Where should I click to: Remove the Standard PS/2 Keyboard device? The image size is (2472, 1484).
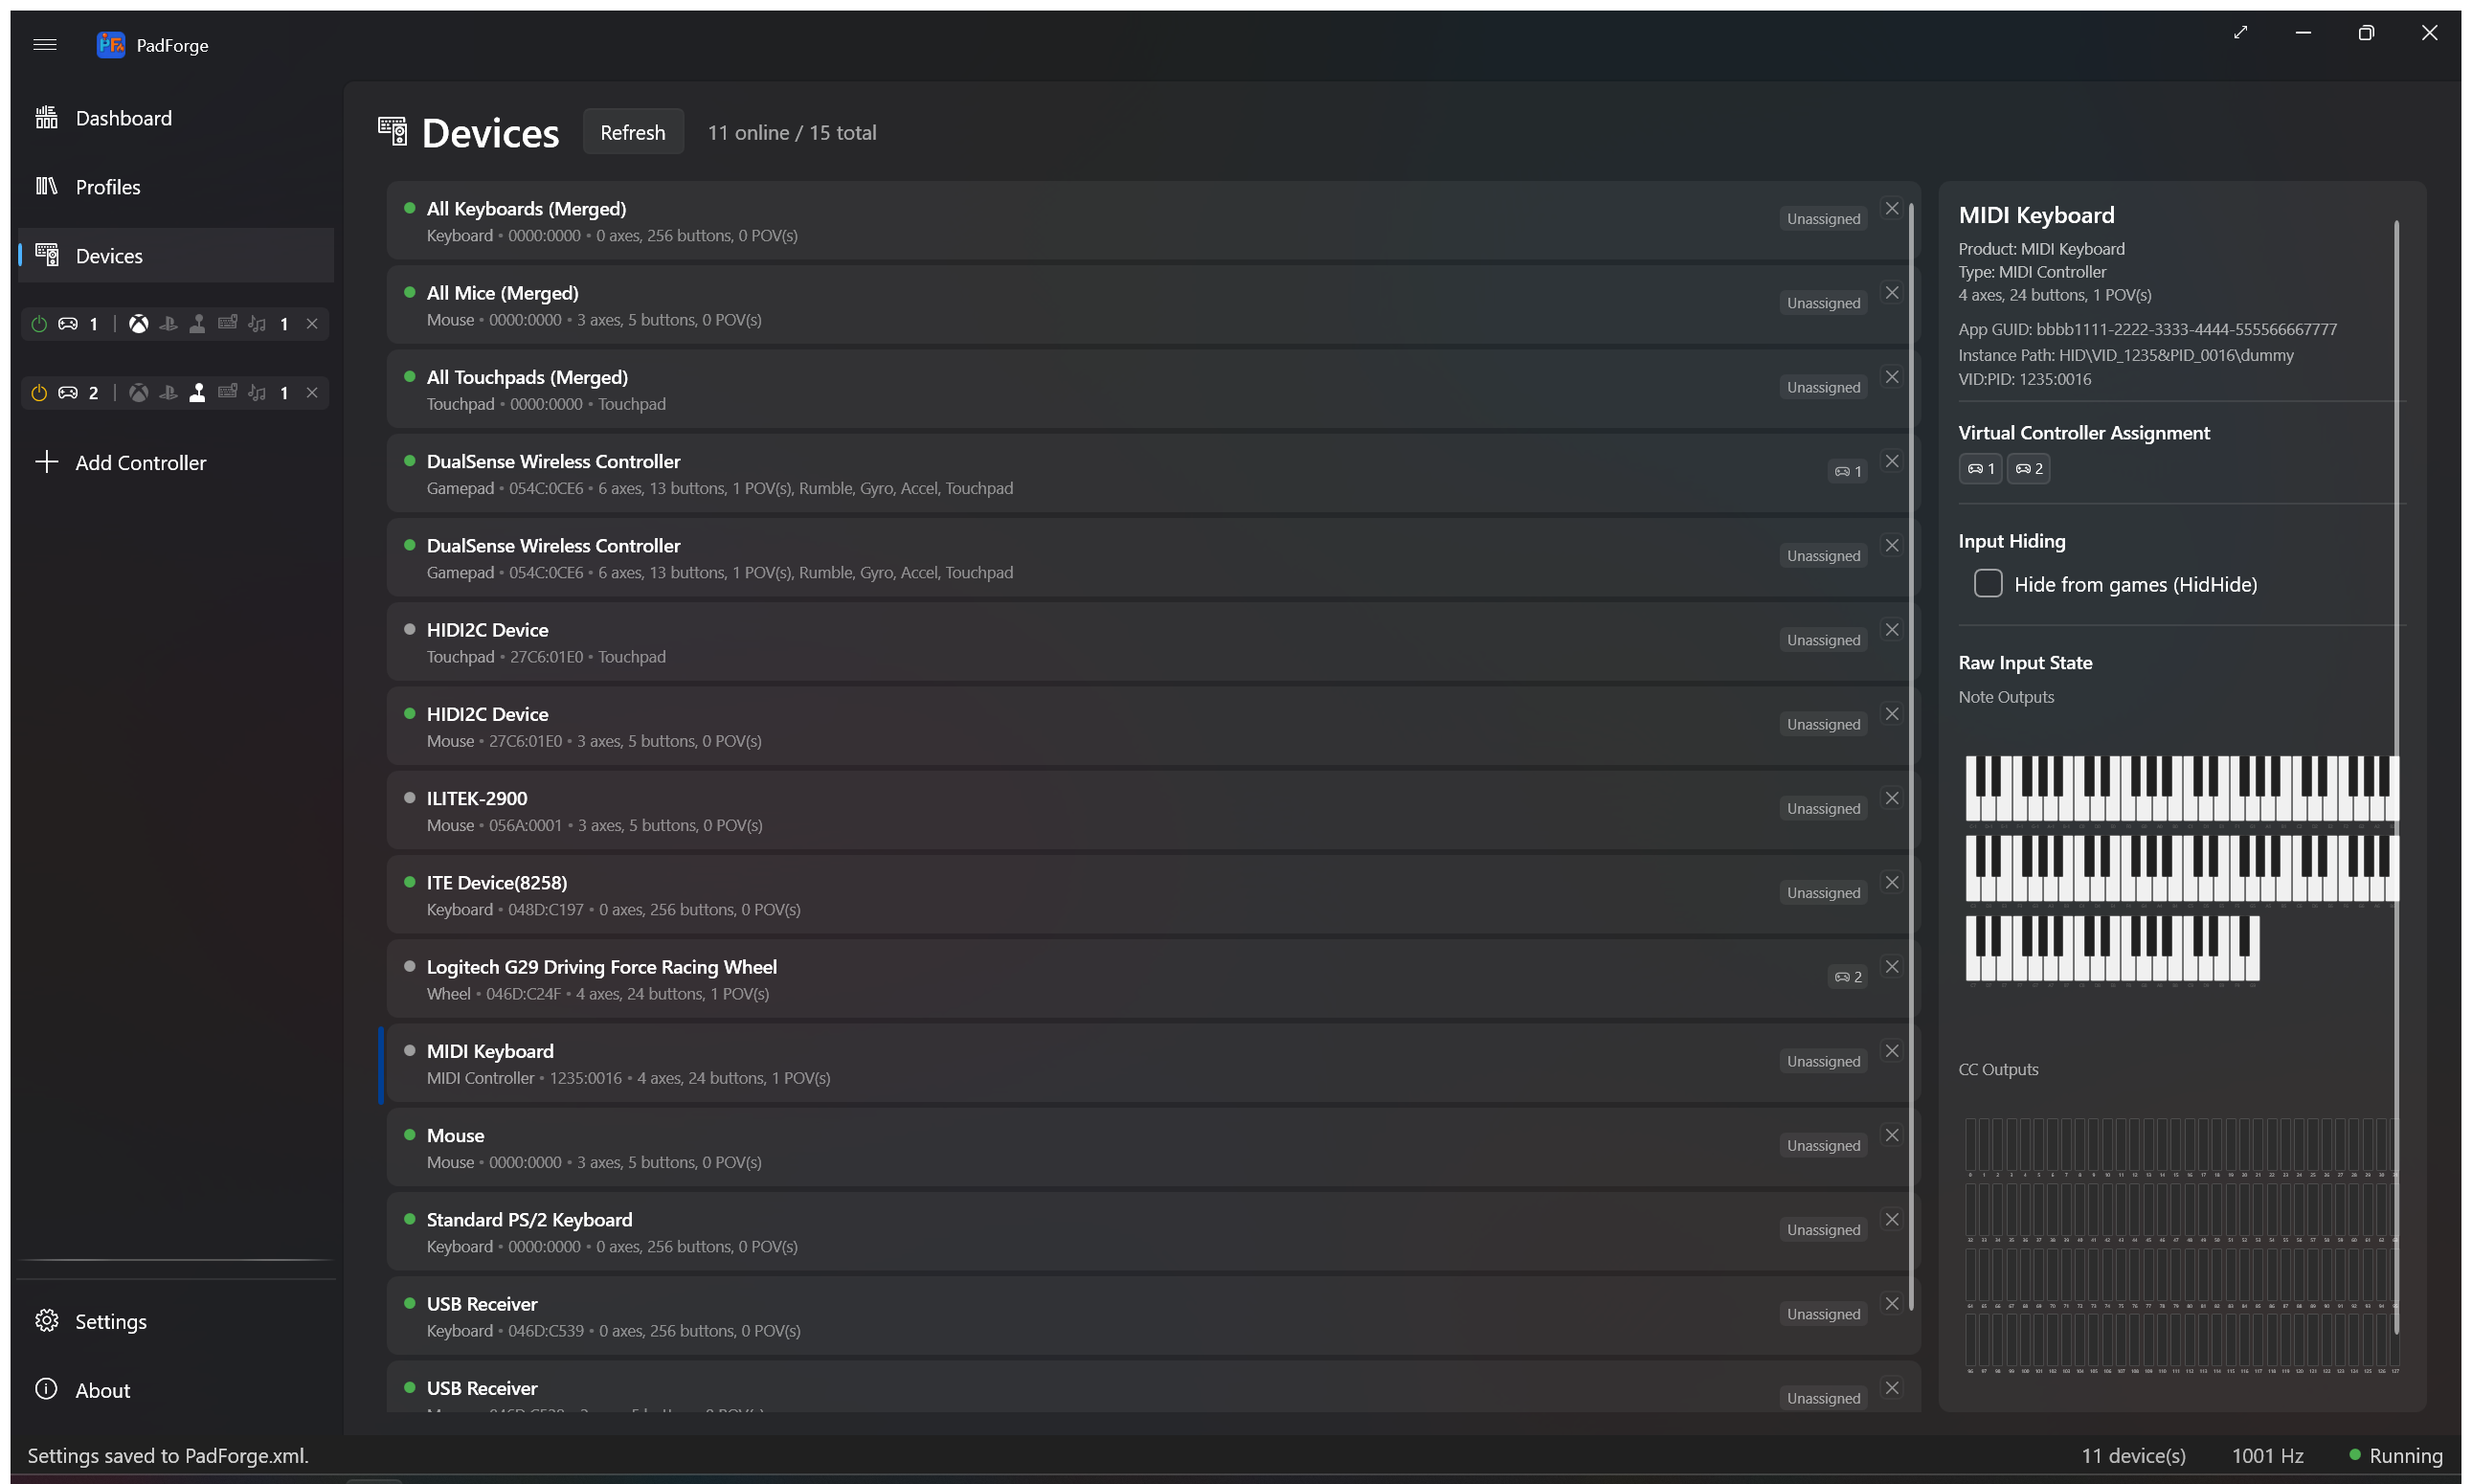(1892, 1220)
